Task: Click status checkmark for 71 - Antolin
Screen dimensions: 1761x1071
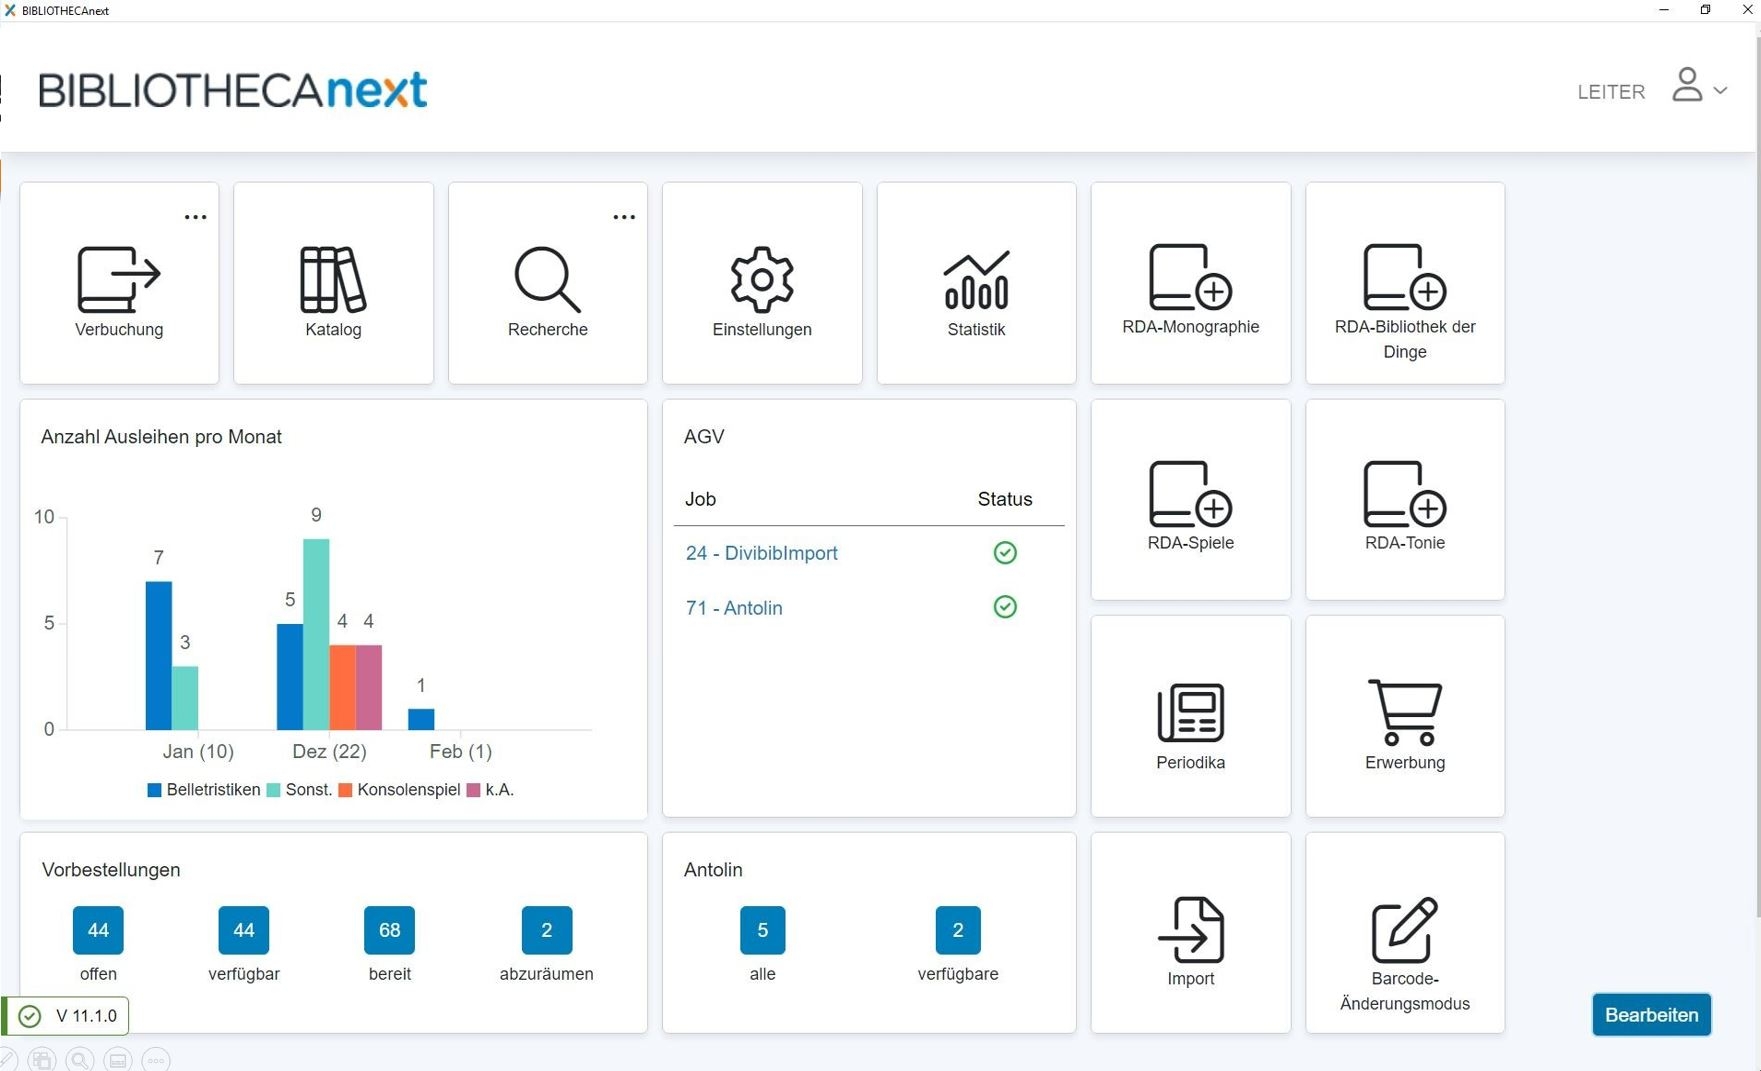Action: [x=1005, y=607]
